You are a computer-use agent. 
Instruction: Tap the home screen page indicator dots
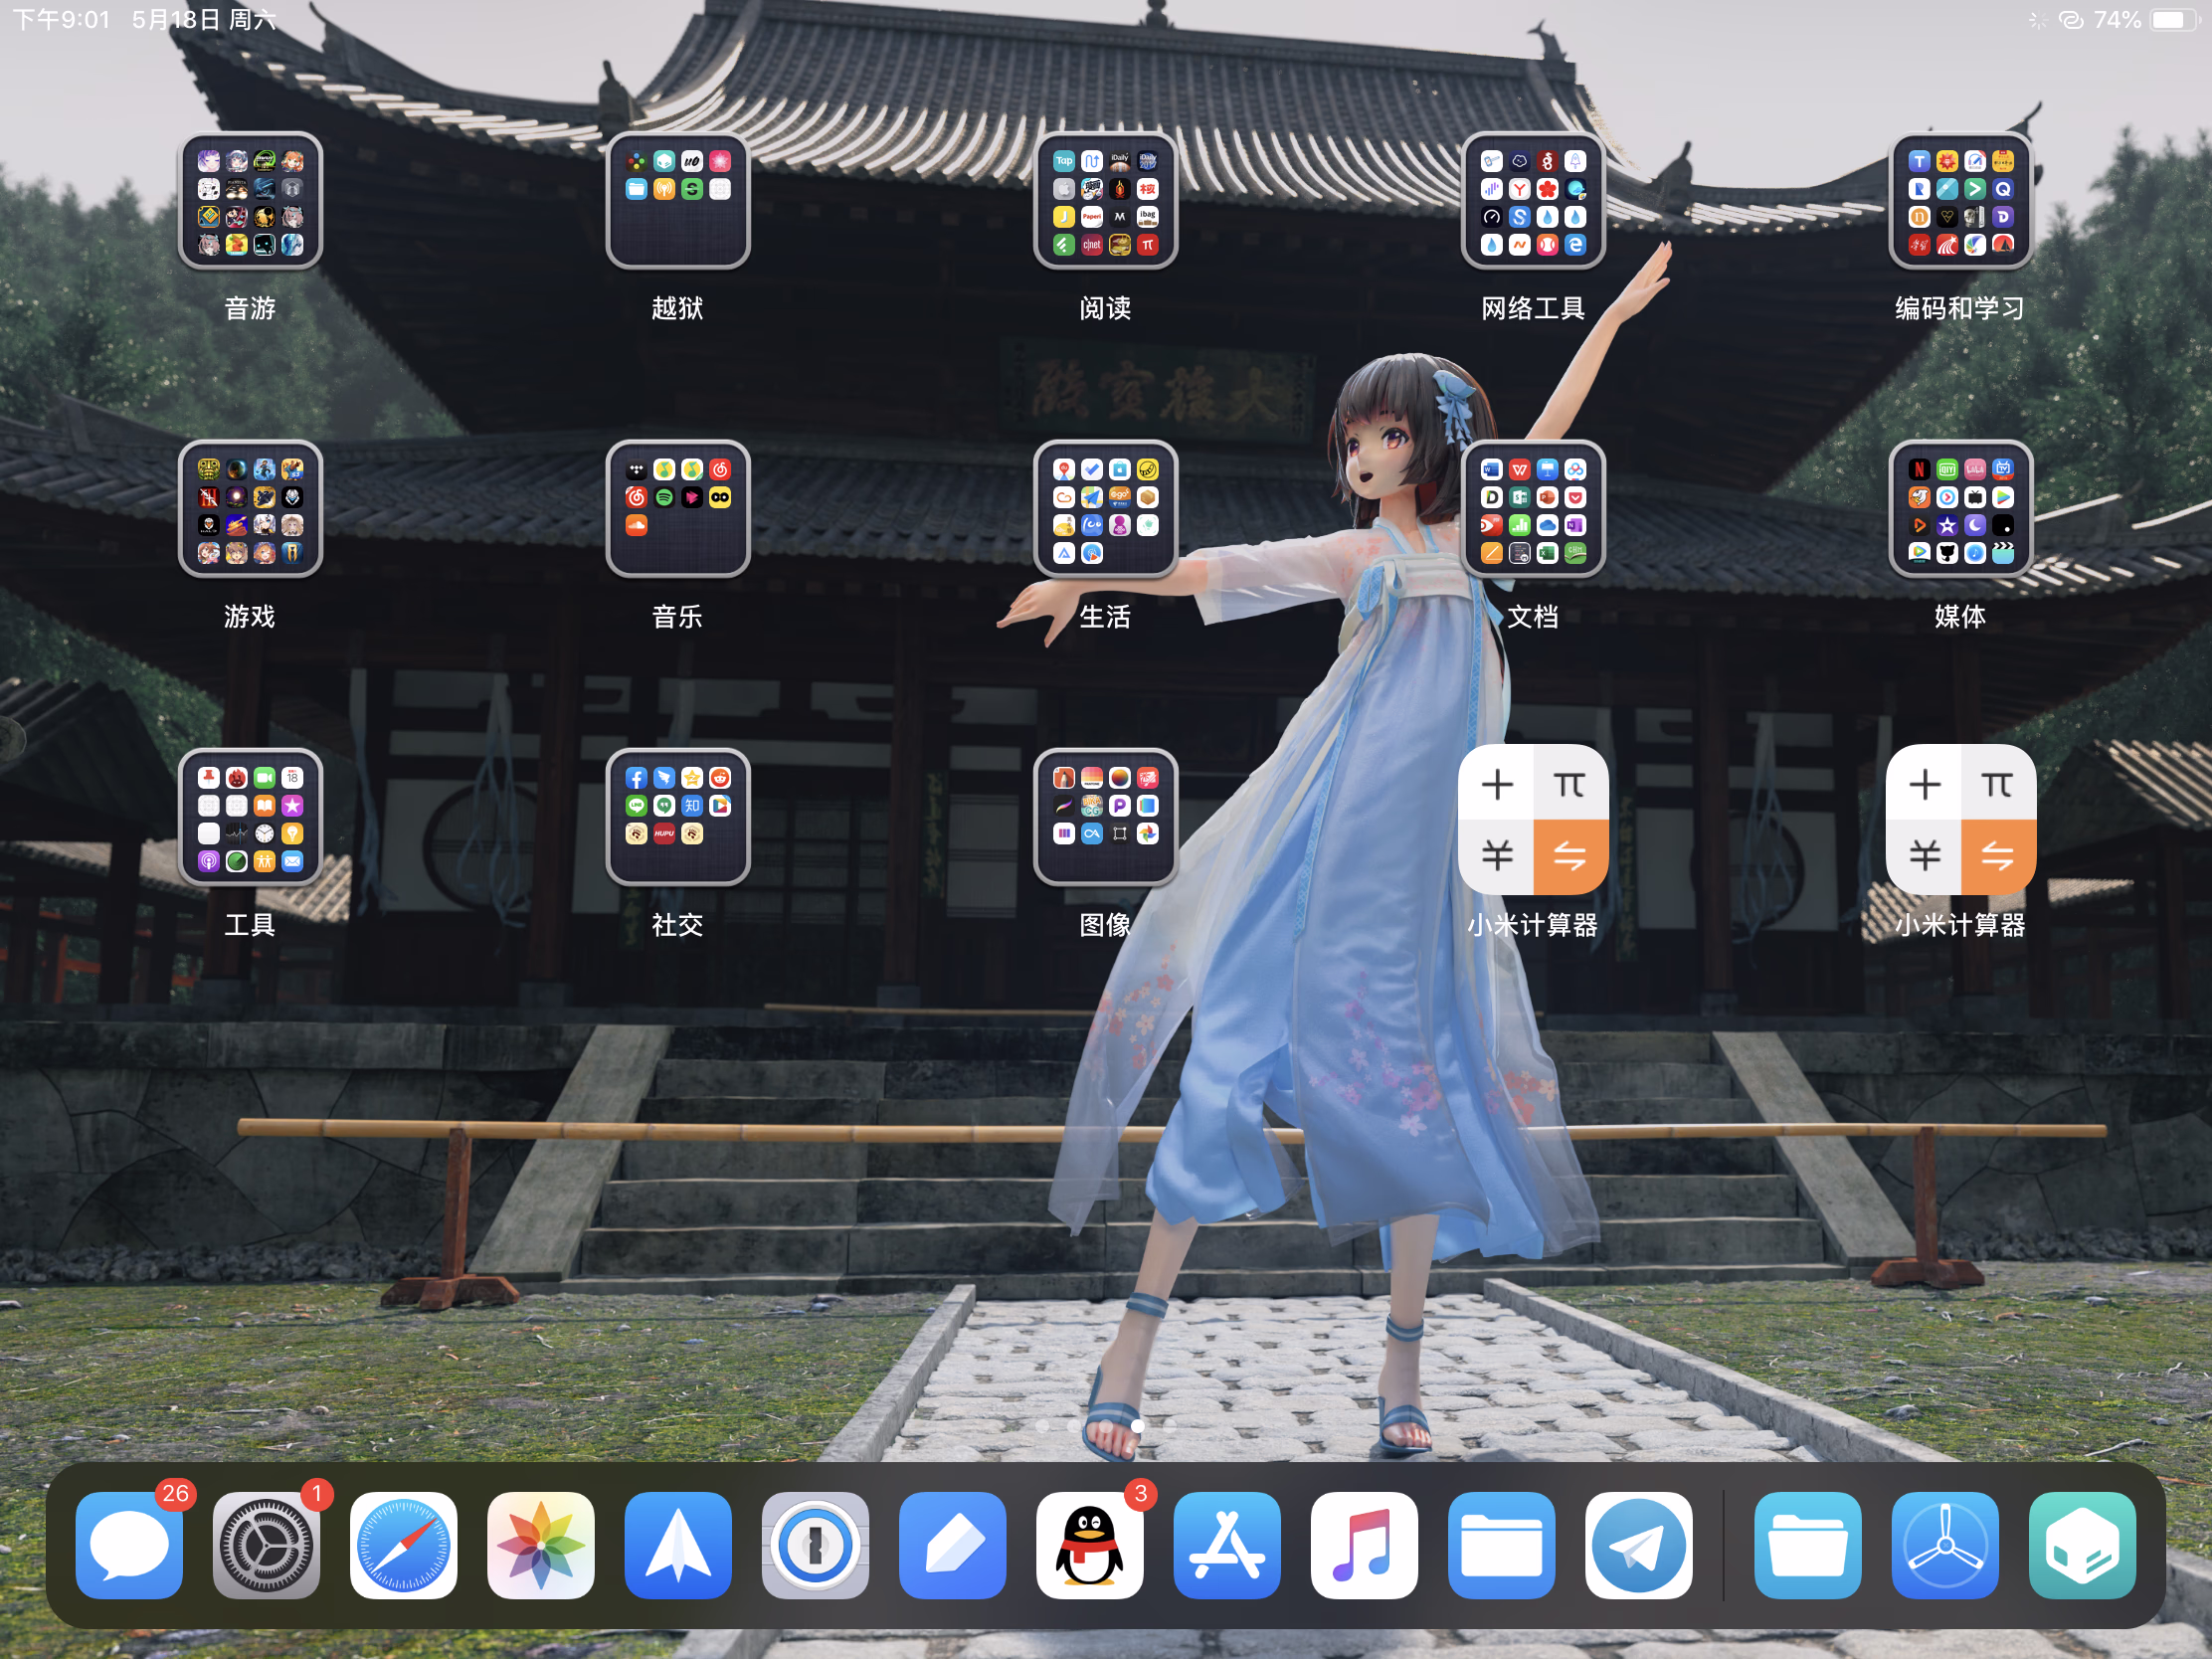[1106, 1426]
